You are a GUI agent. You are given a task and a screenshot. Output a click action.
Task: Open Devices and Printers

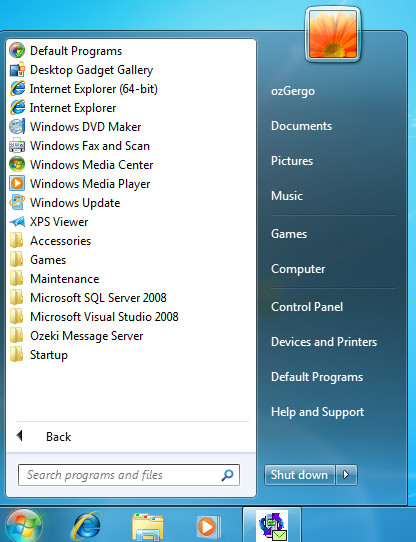[x=324, y=342]
